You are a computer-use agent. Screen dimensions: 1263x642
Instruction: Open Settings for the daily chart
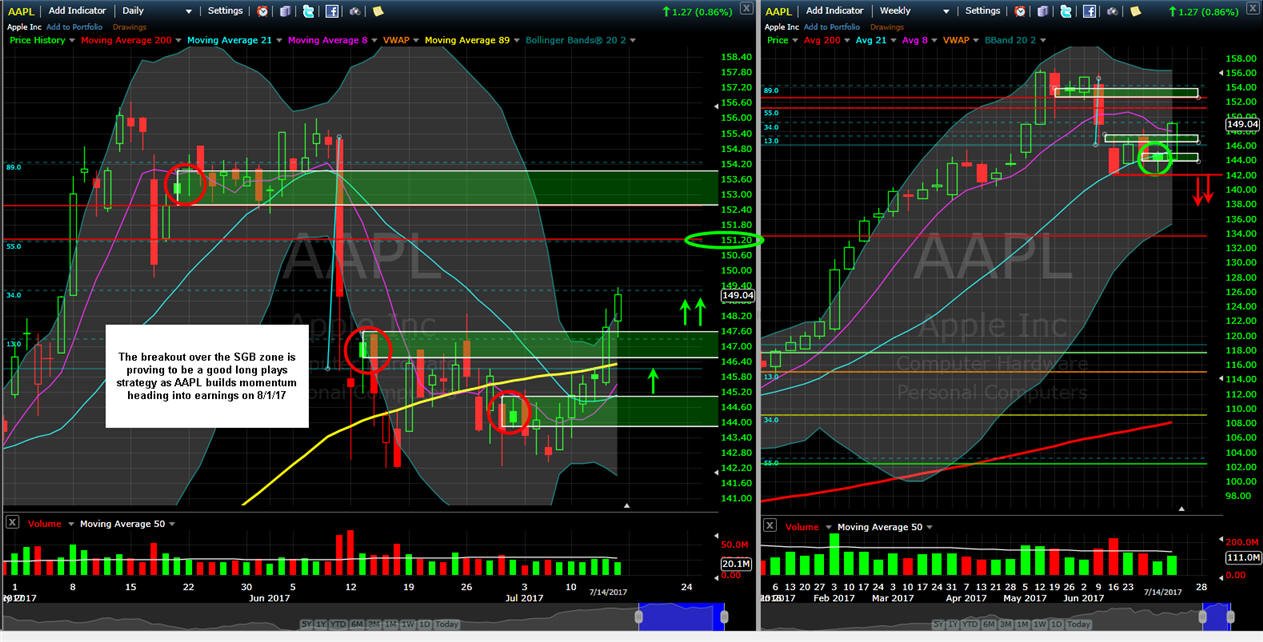tap(225, 11)
